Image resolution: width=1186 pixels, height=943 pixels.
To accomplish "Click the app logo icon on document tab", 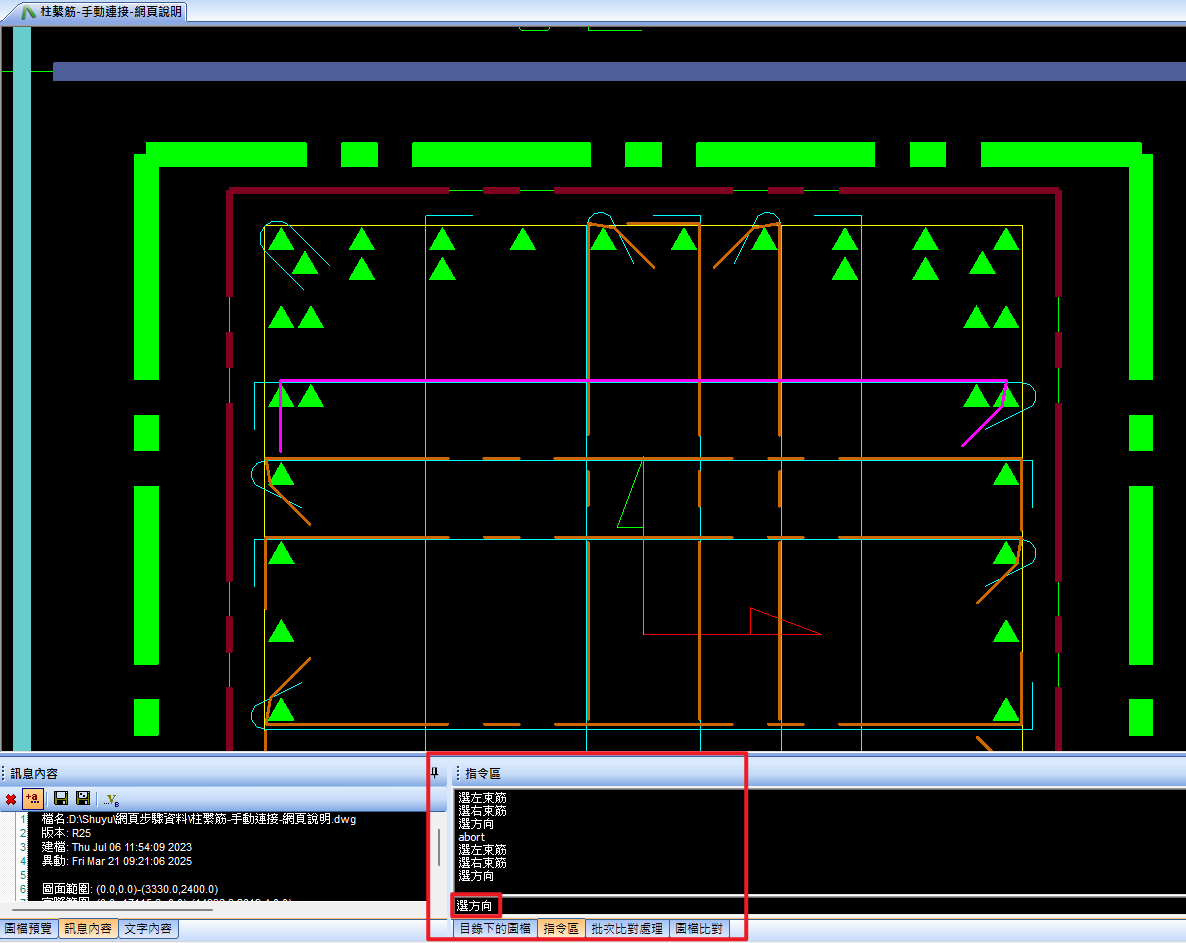I will pos(27,11).
